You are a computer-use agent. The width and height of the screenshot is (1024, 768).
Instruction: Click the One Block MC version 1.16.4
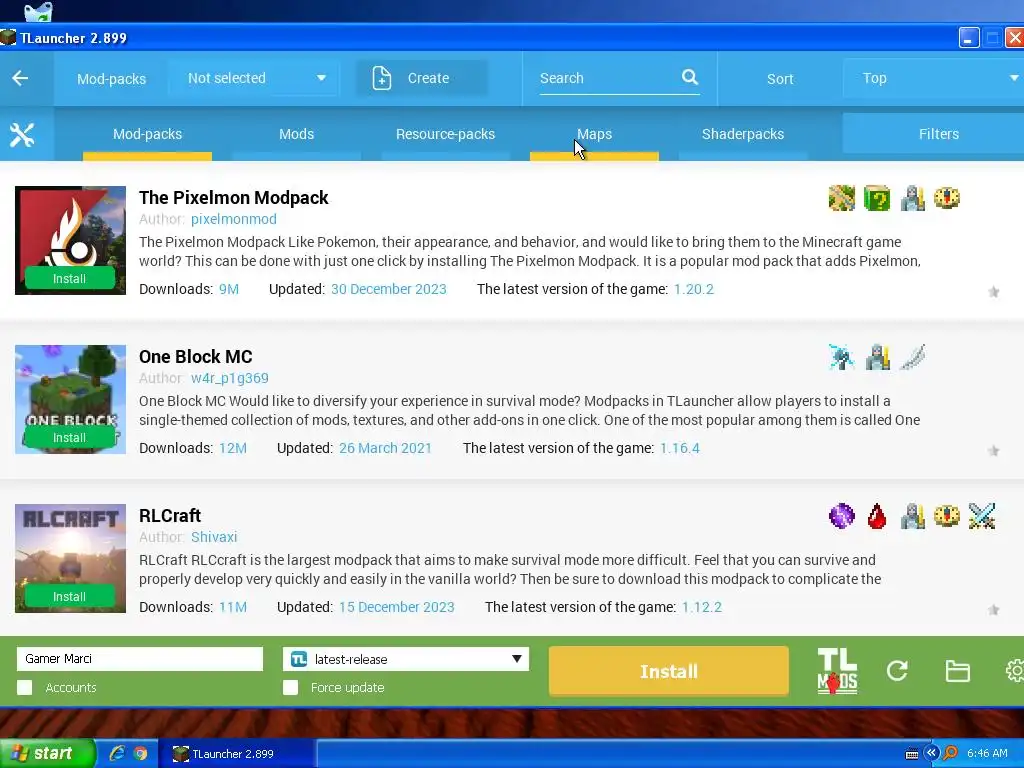[680, 448]
